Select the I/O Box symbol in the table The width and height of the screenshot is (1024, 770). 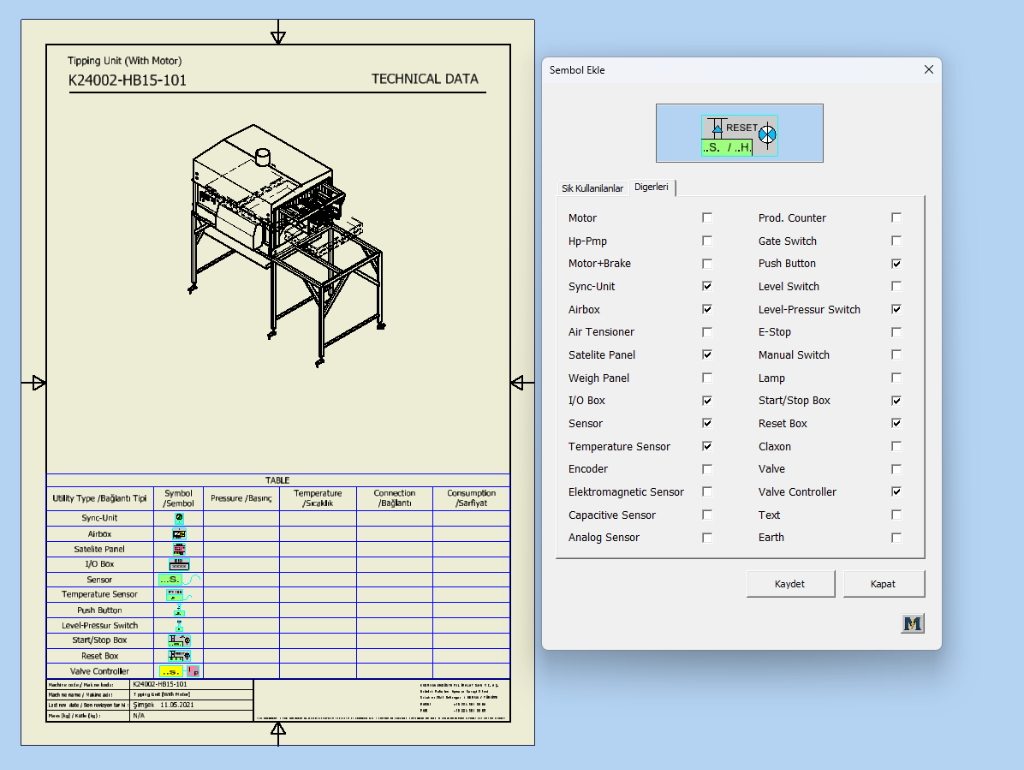179,564
